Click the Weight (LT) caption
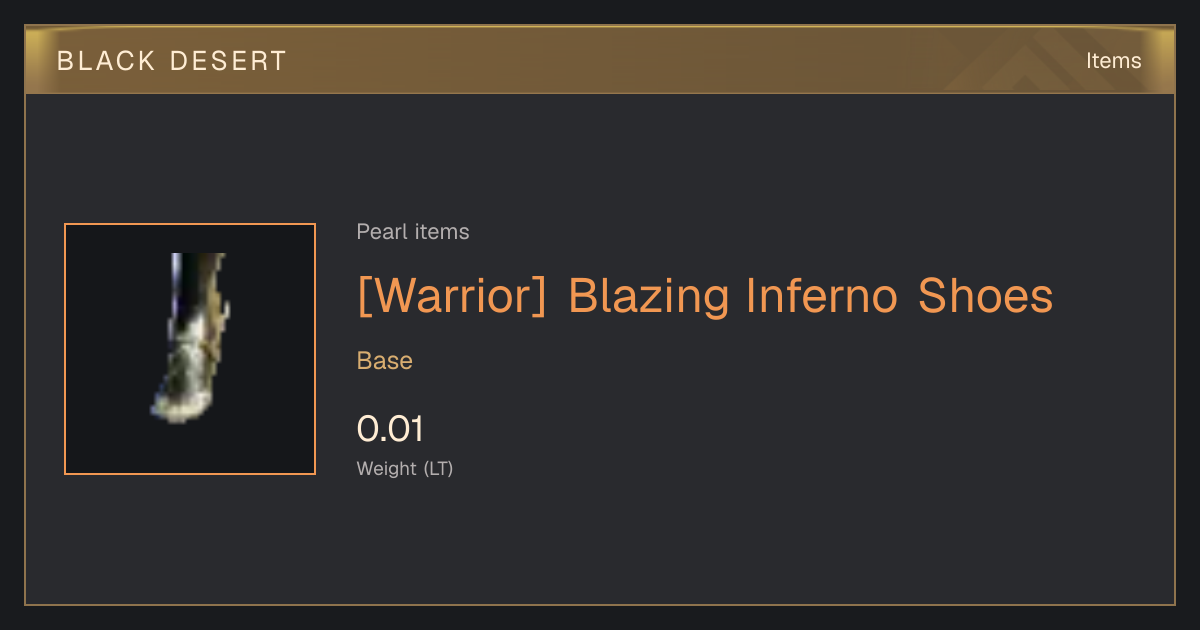 (405, 468)
